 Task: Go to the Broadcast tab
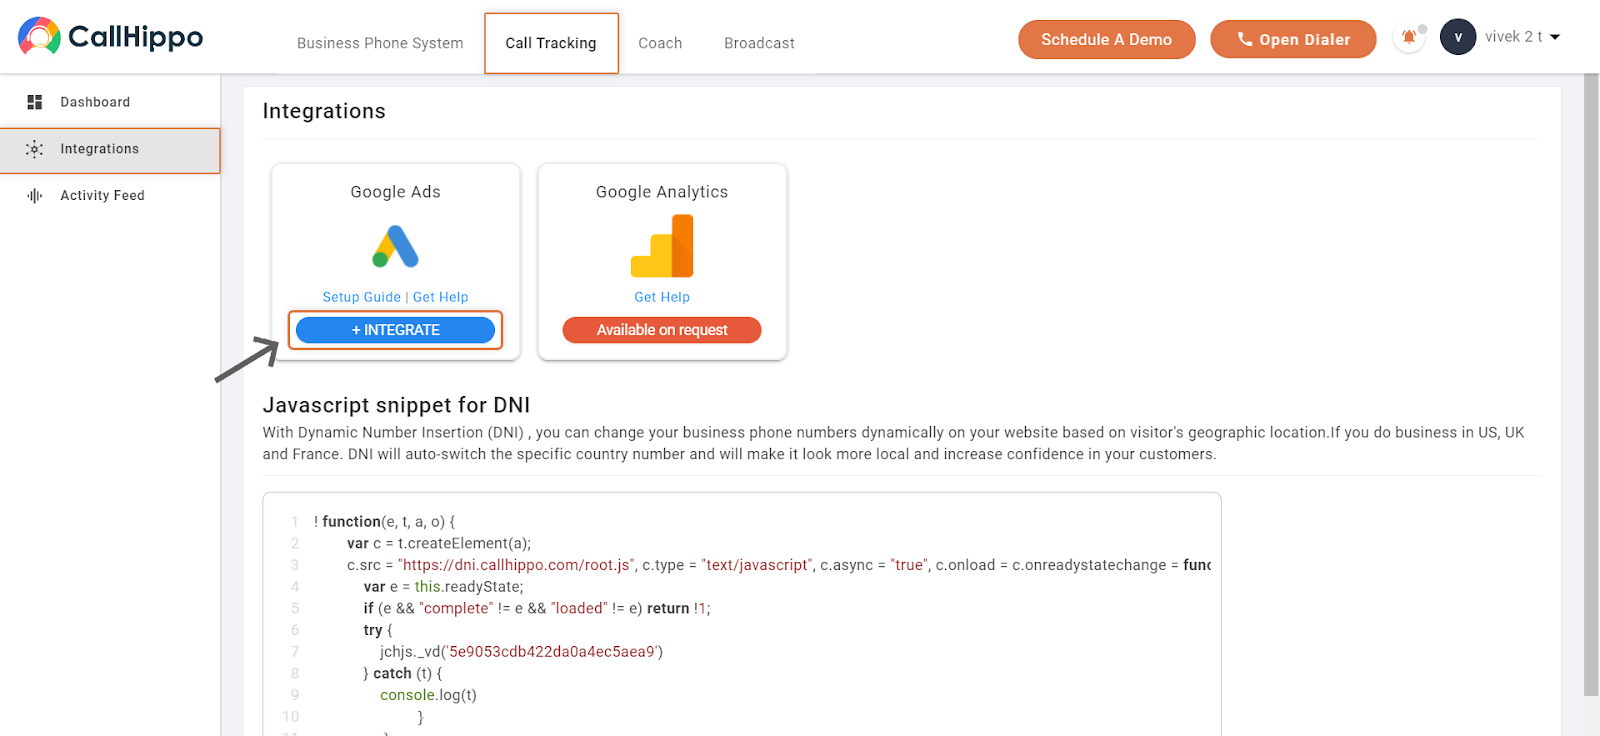[x=759, y=43]
